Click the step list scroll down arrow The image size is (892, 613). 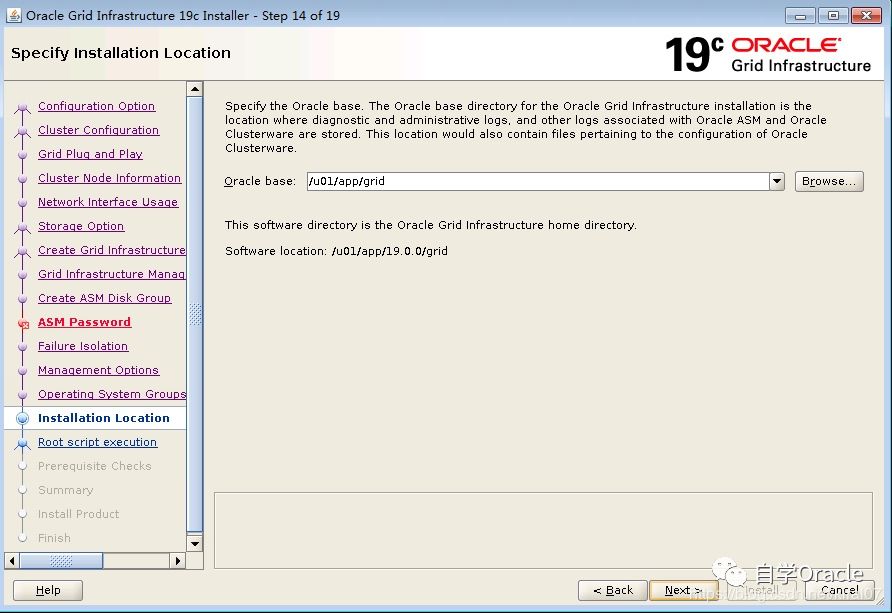[x=195, y=544]
